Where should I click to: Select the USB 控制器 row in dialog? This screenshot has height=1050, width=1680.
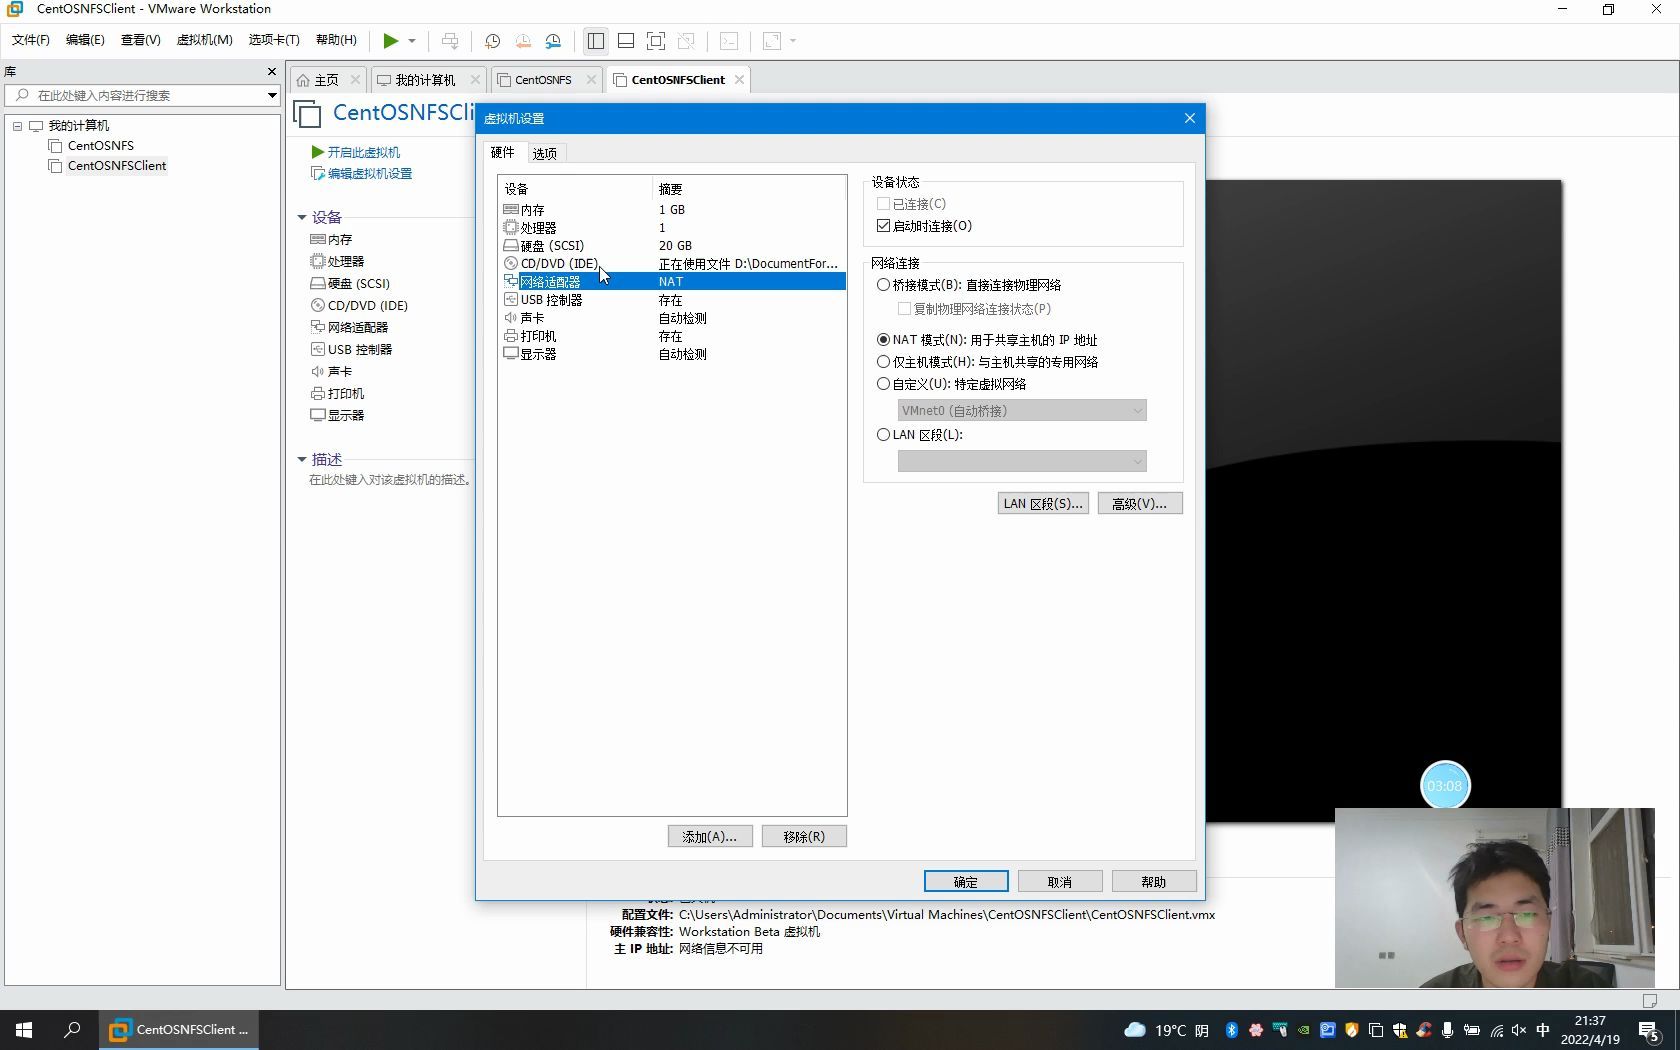pos(672,300)
